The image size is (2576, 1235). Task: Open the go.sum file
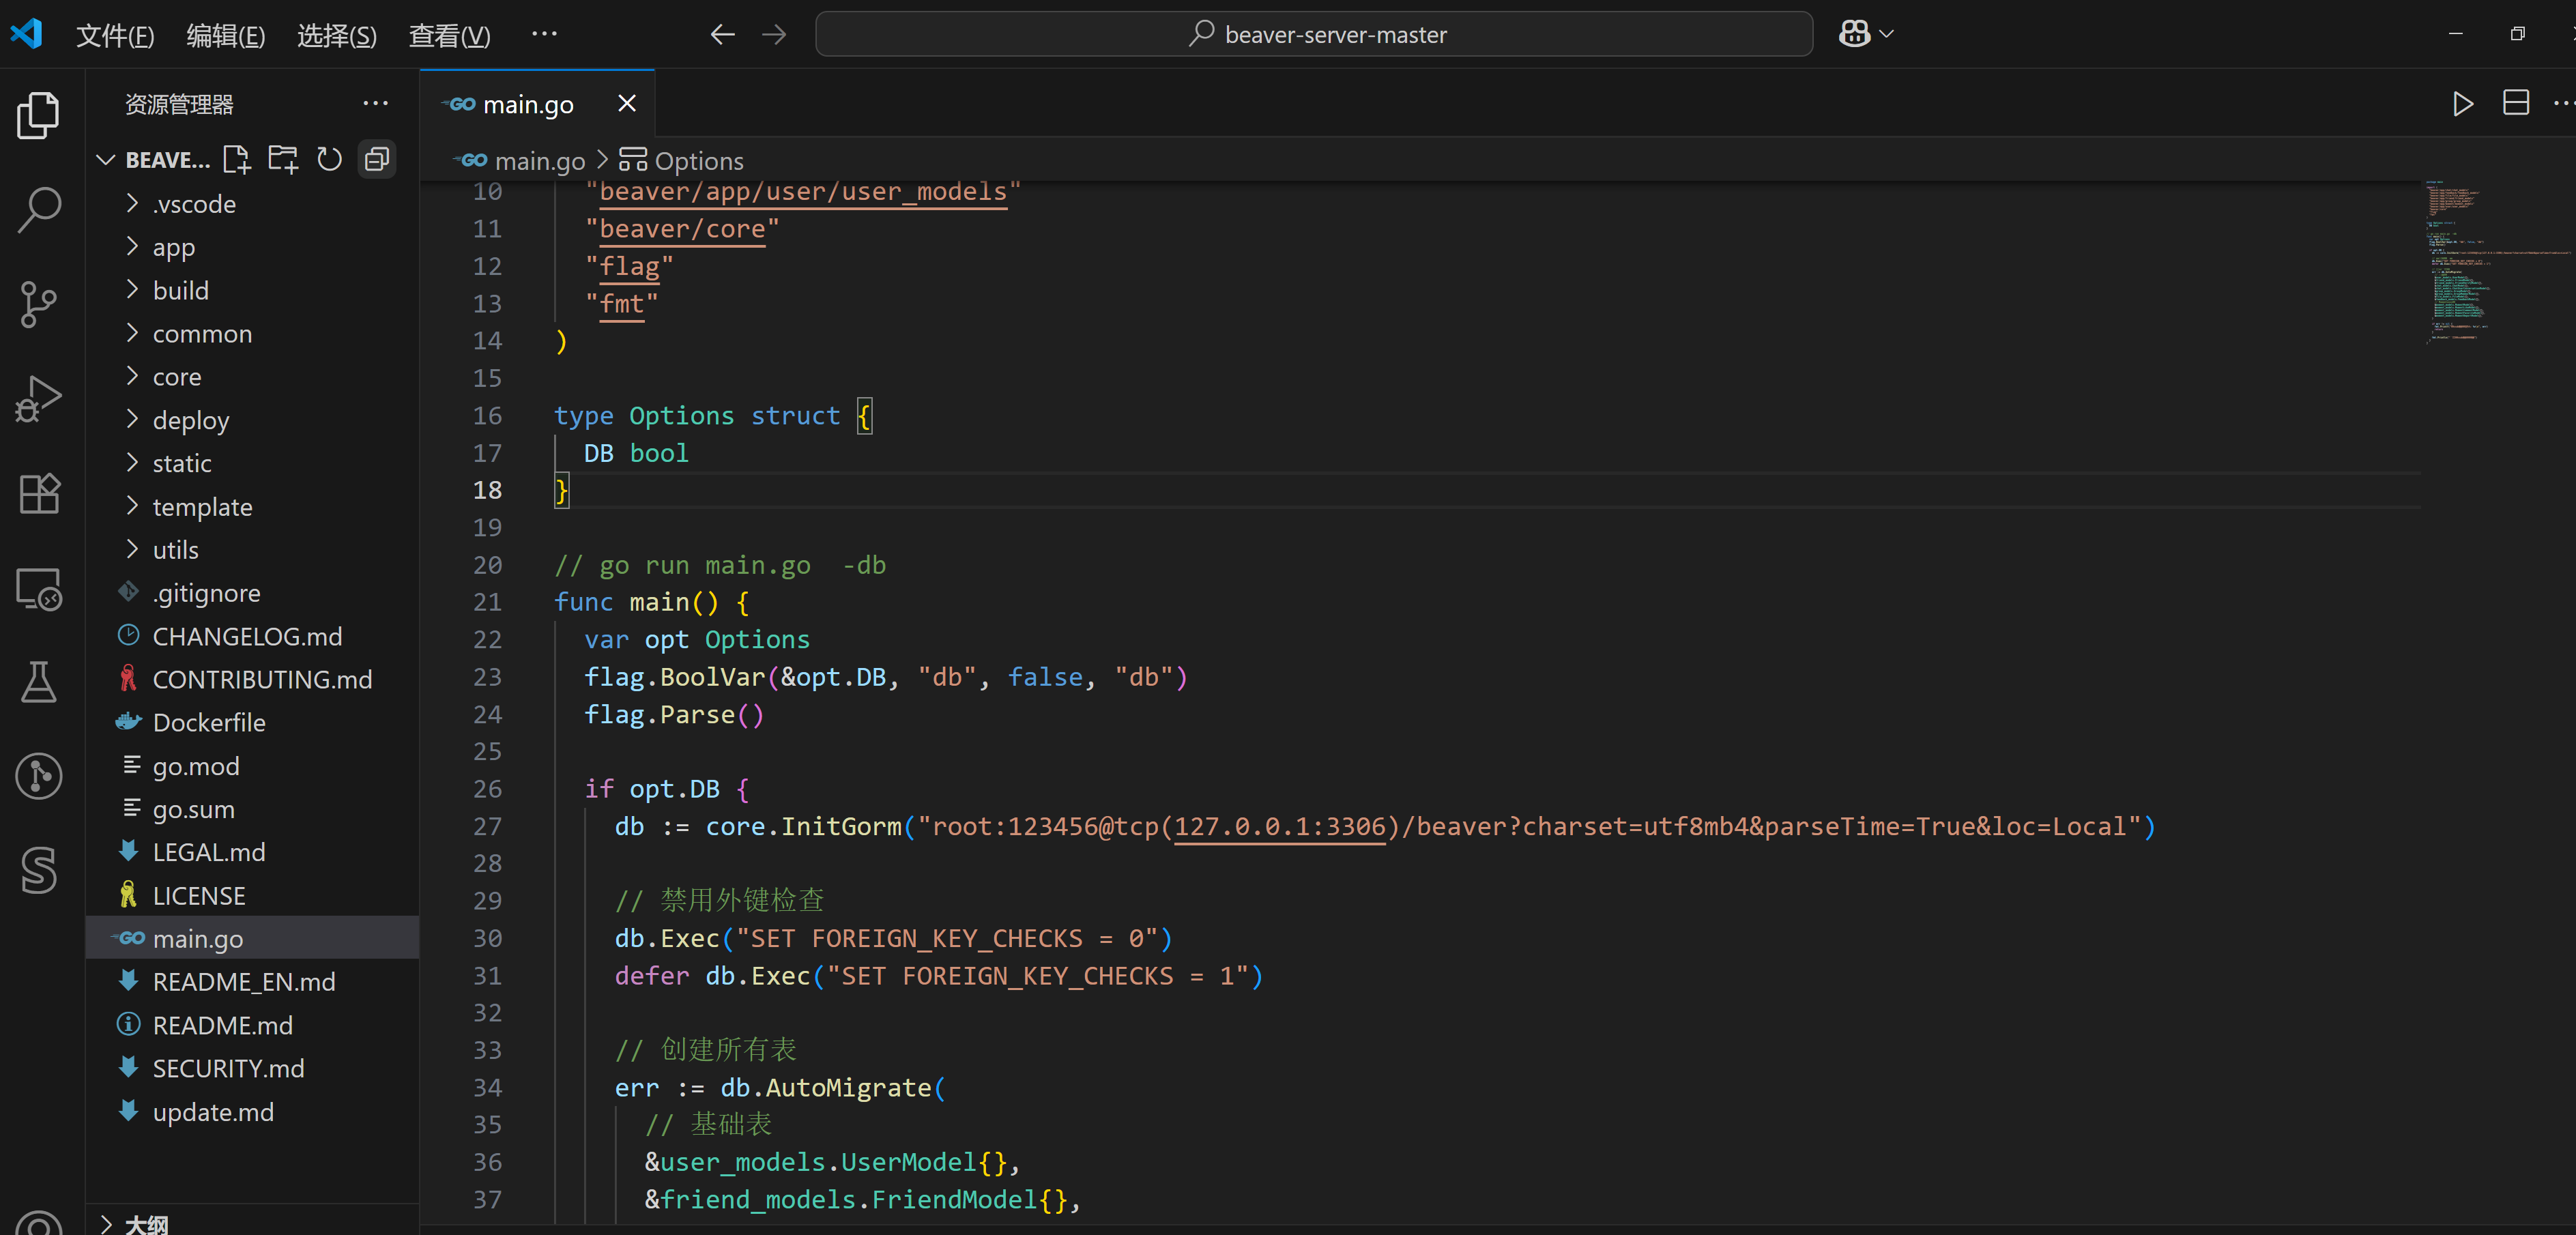pyautogui.click(x=252, y=809)
